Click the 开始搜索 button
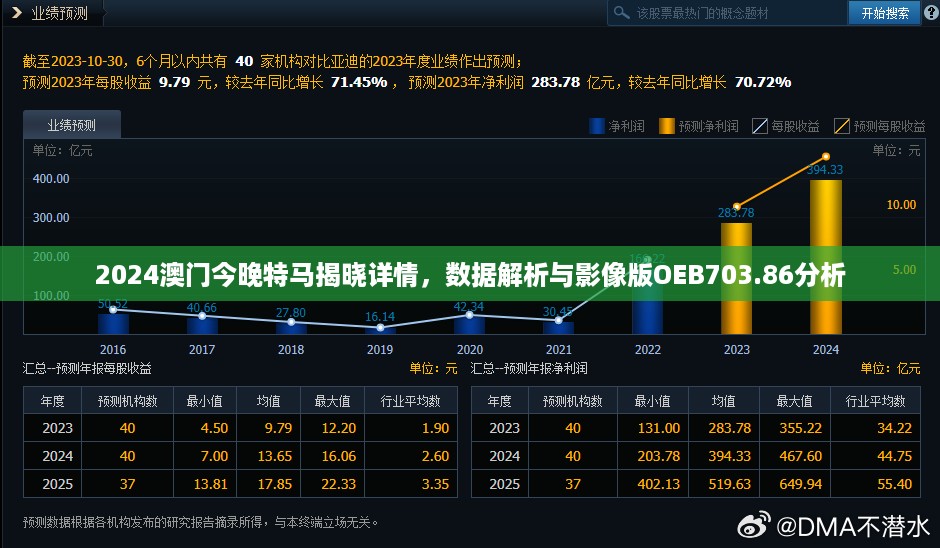Image resolution: width=940 pixels, height=548 pixels. coord(884,13)
